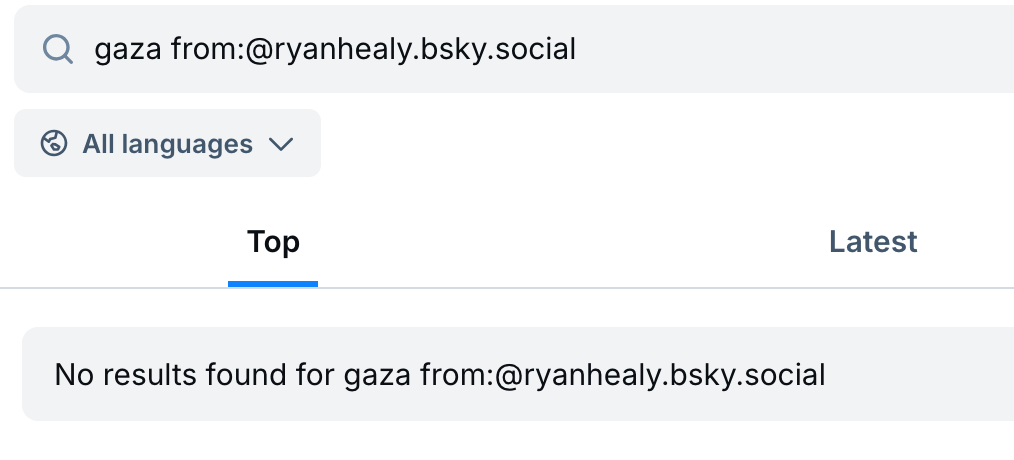Expand the All languages chevron arrow
This screenshot has width=1014, height=460.
click(x=281, y=144)
